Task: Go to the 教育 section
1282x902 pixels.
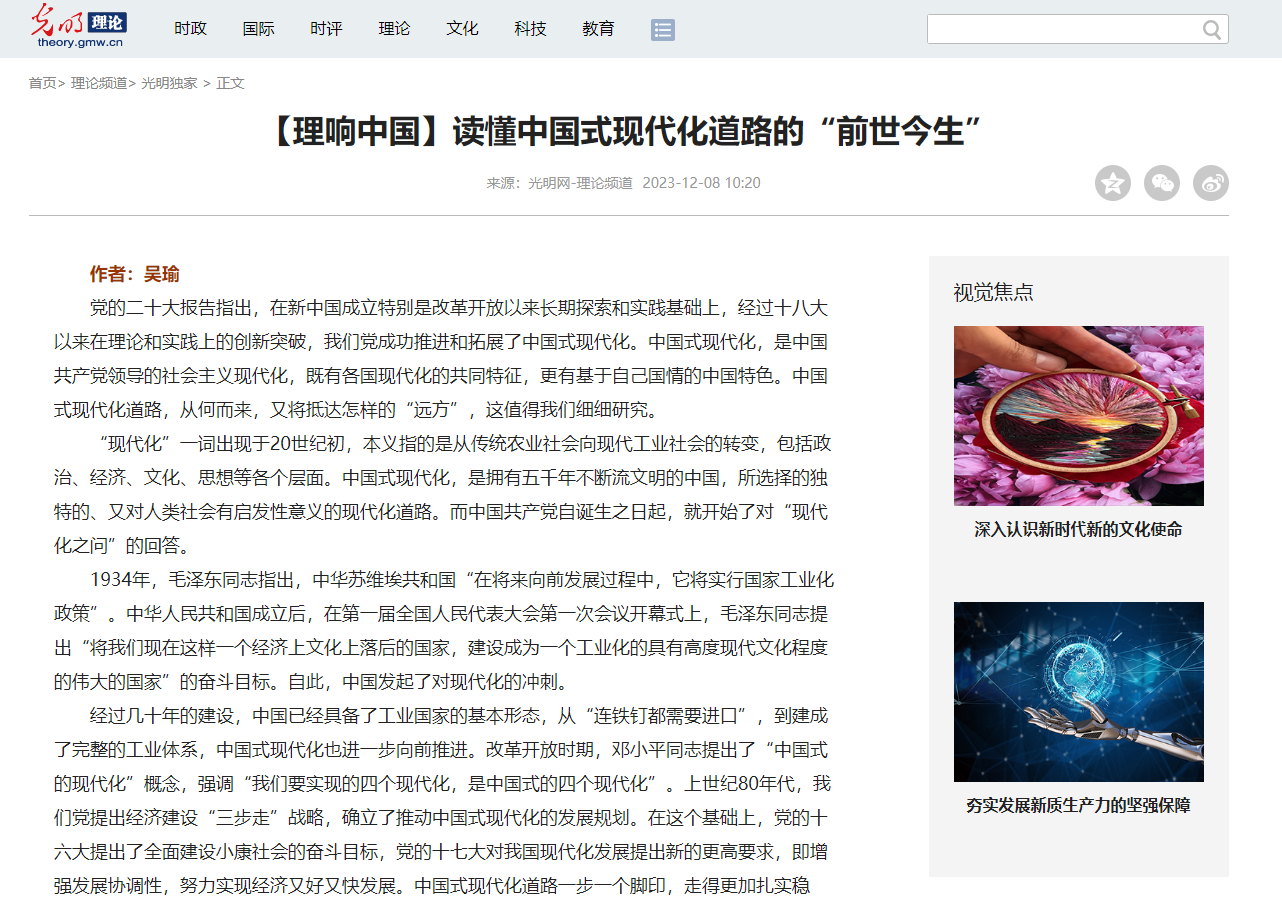Action: pos(598,29)
